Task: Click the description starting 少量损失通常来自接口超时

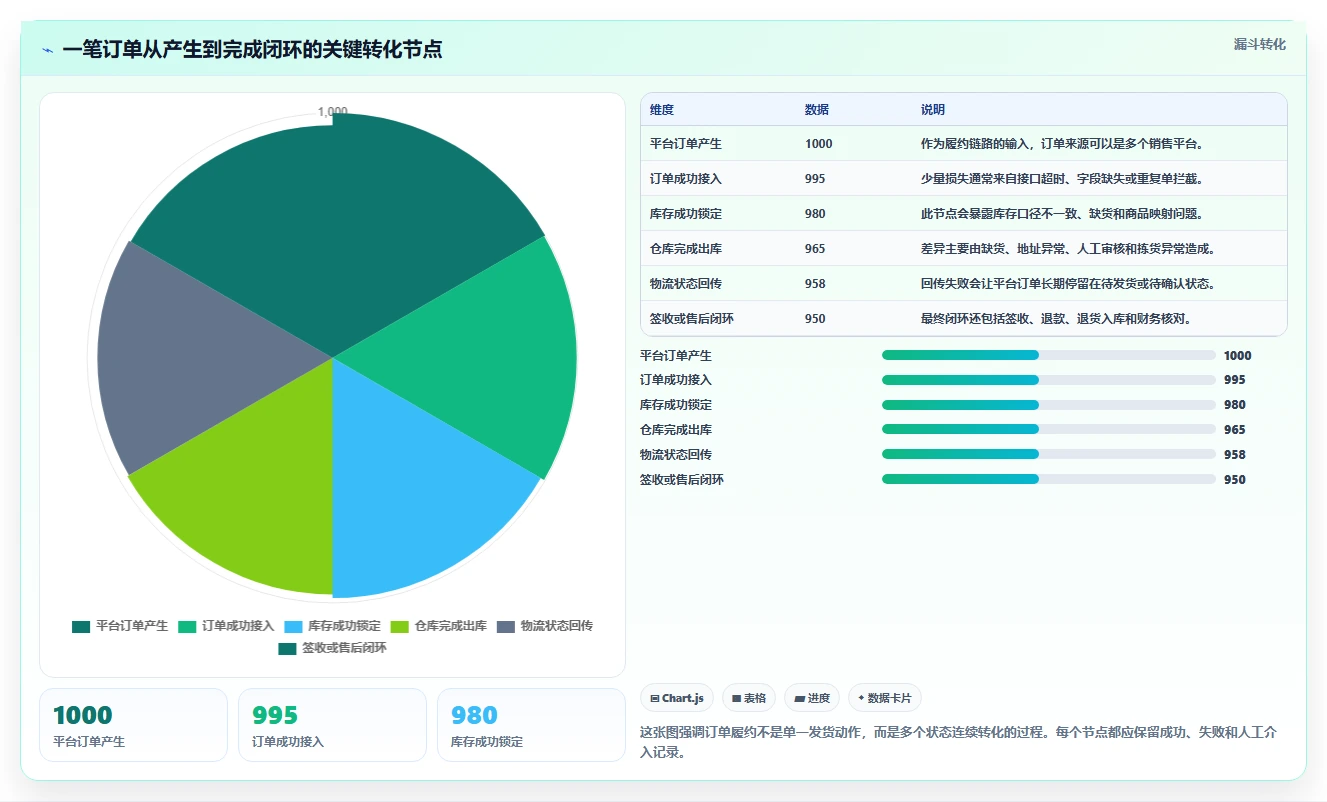Action: coord(1062,179)
